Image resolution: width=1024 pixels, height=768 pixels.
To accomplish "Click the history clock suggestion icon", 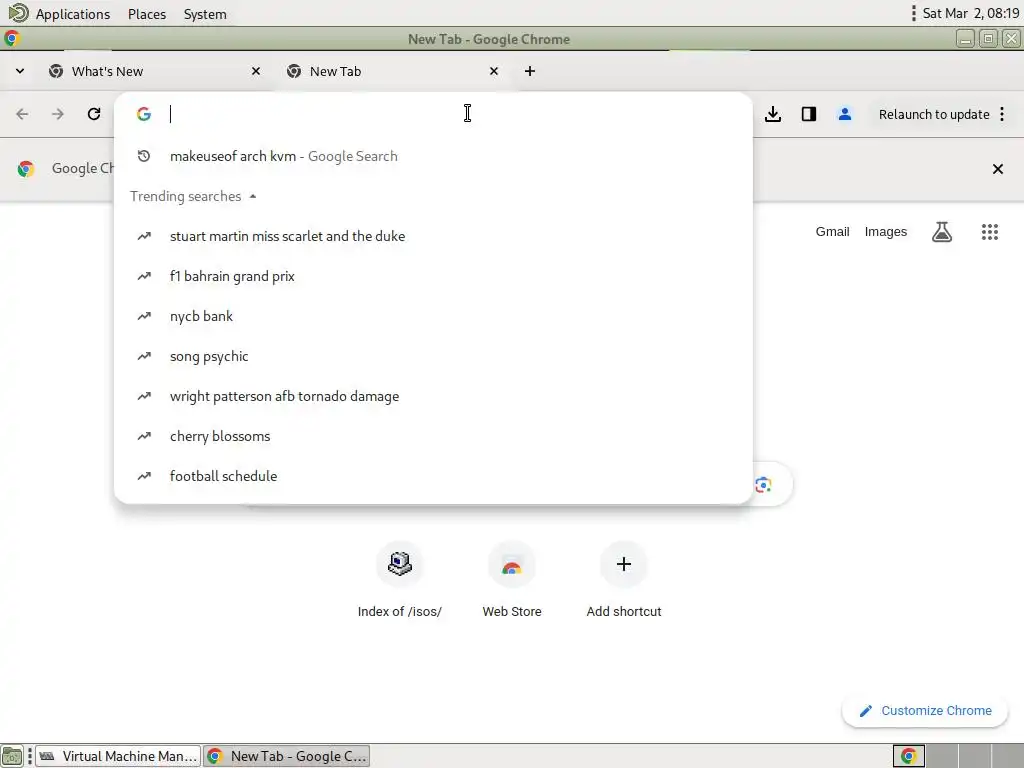I will pyautogui.click(x=144, y=156).
